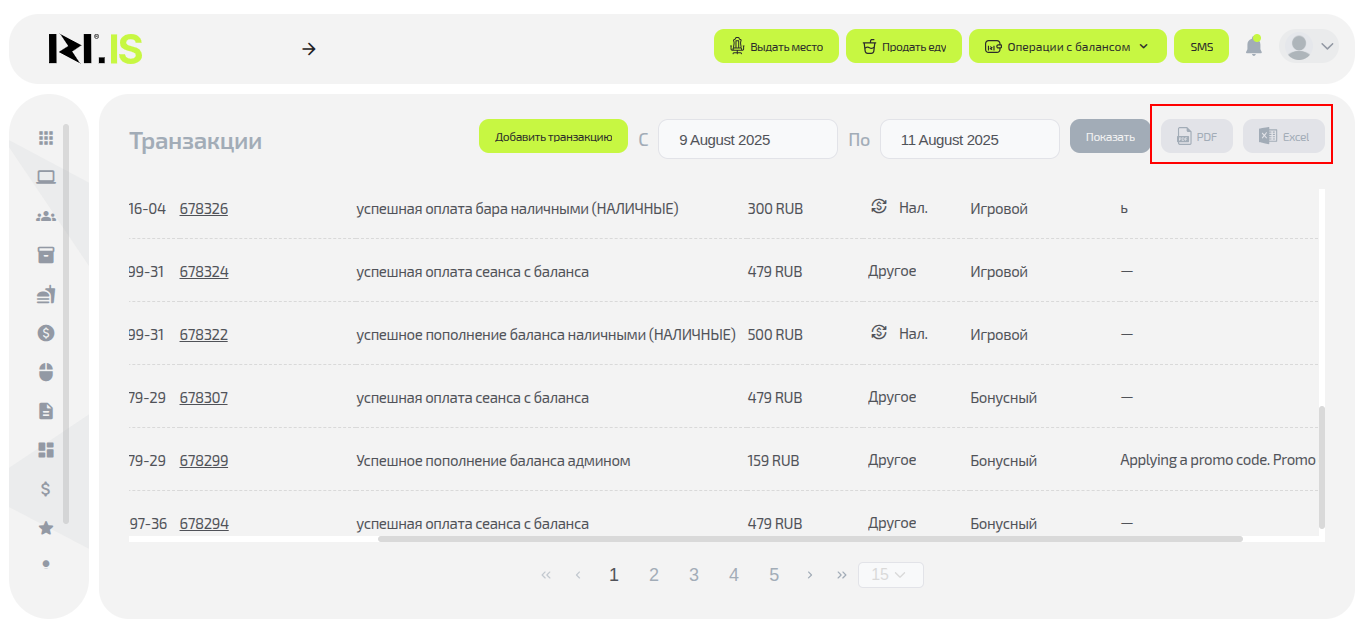Export transactions to Excel
This screenshot has height=633, width=1365.
click(1283, 137)
